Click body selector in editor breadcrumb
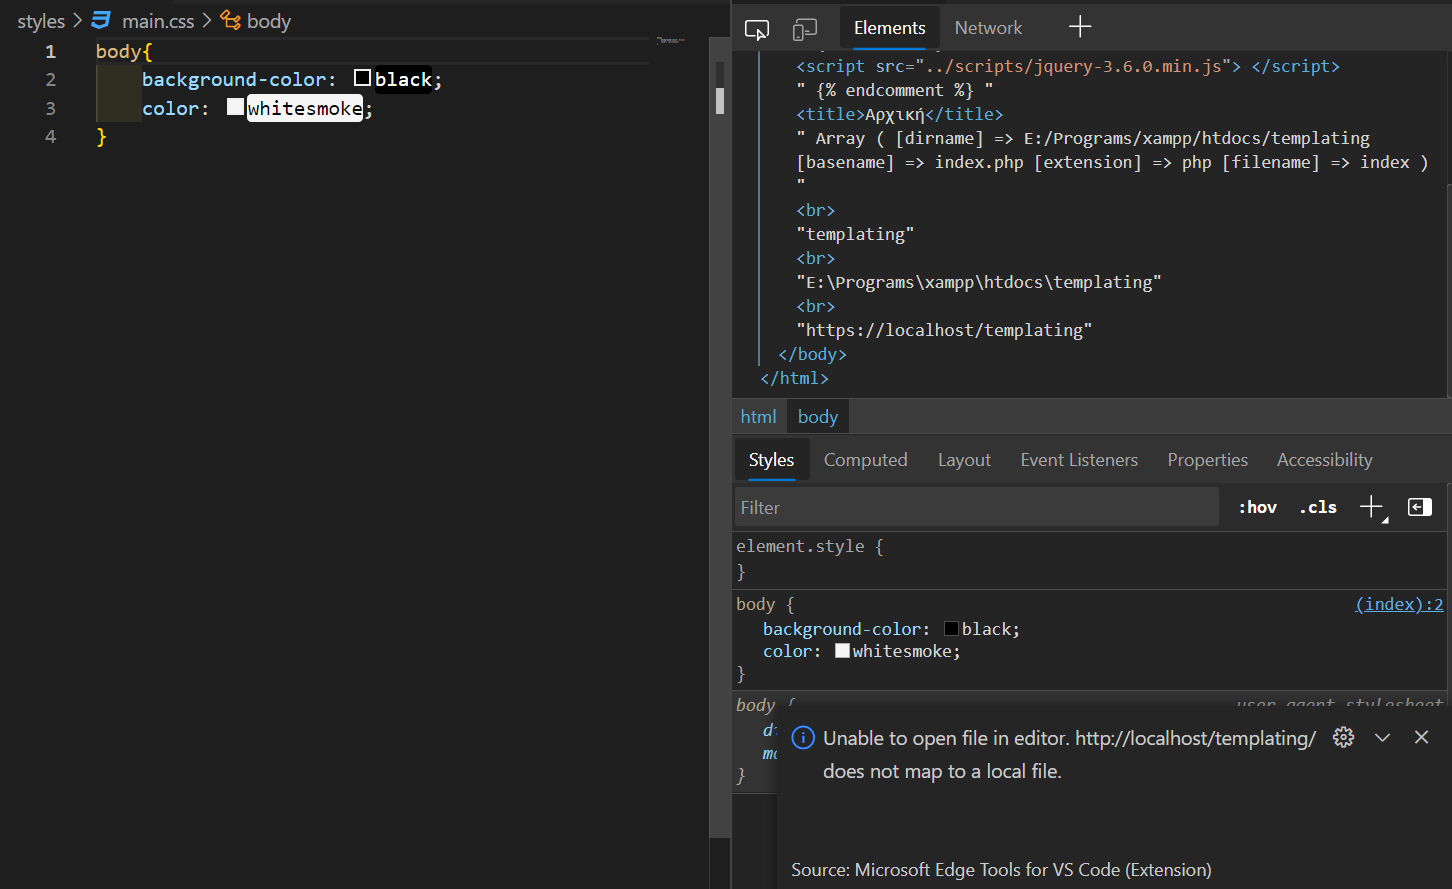Screen dimensions: 1452x889 tap(269, 21)
